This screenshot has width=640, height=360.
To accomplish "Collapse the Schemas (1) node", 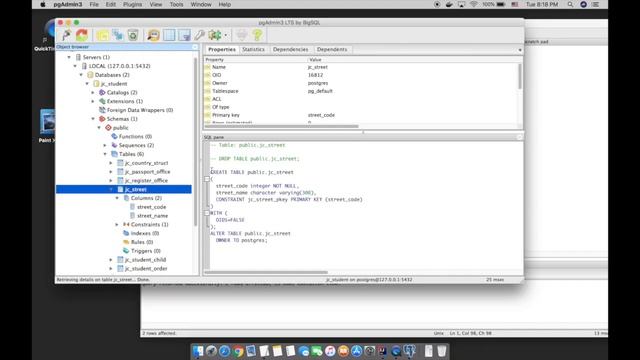I will click(93, 119).
